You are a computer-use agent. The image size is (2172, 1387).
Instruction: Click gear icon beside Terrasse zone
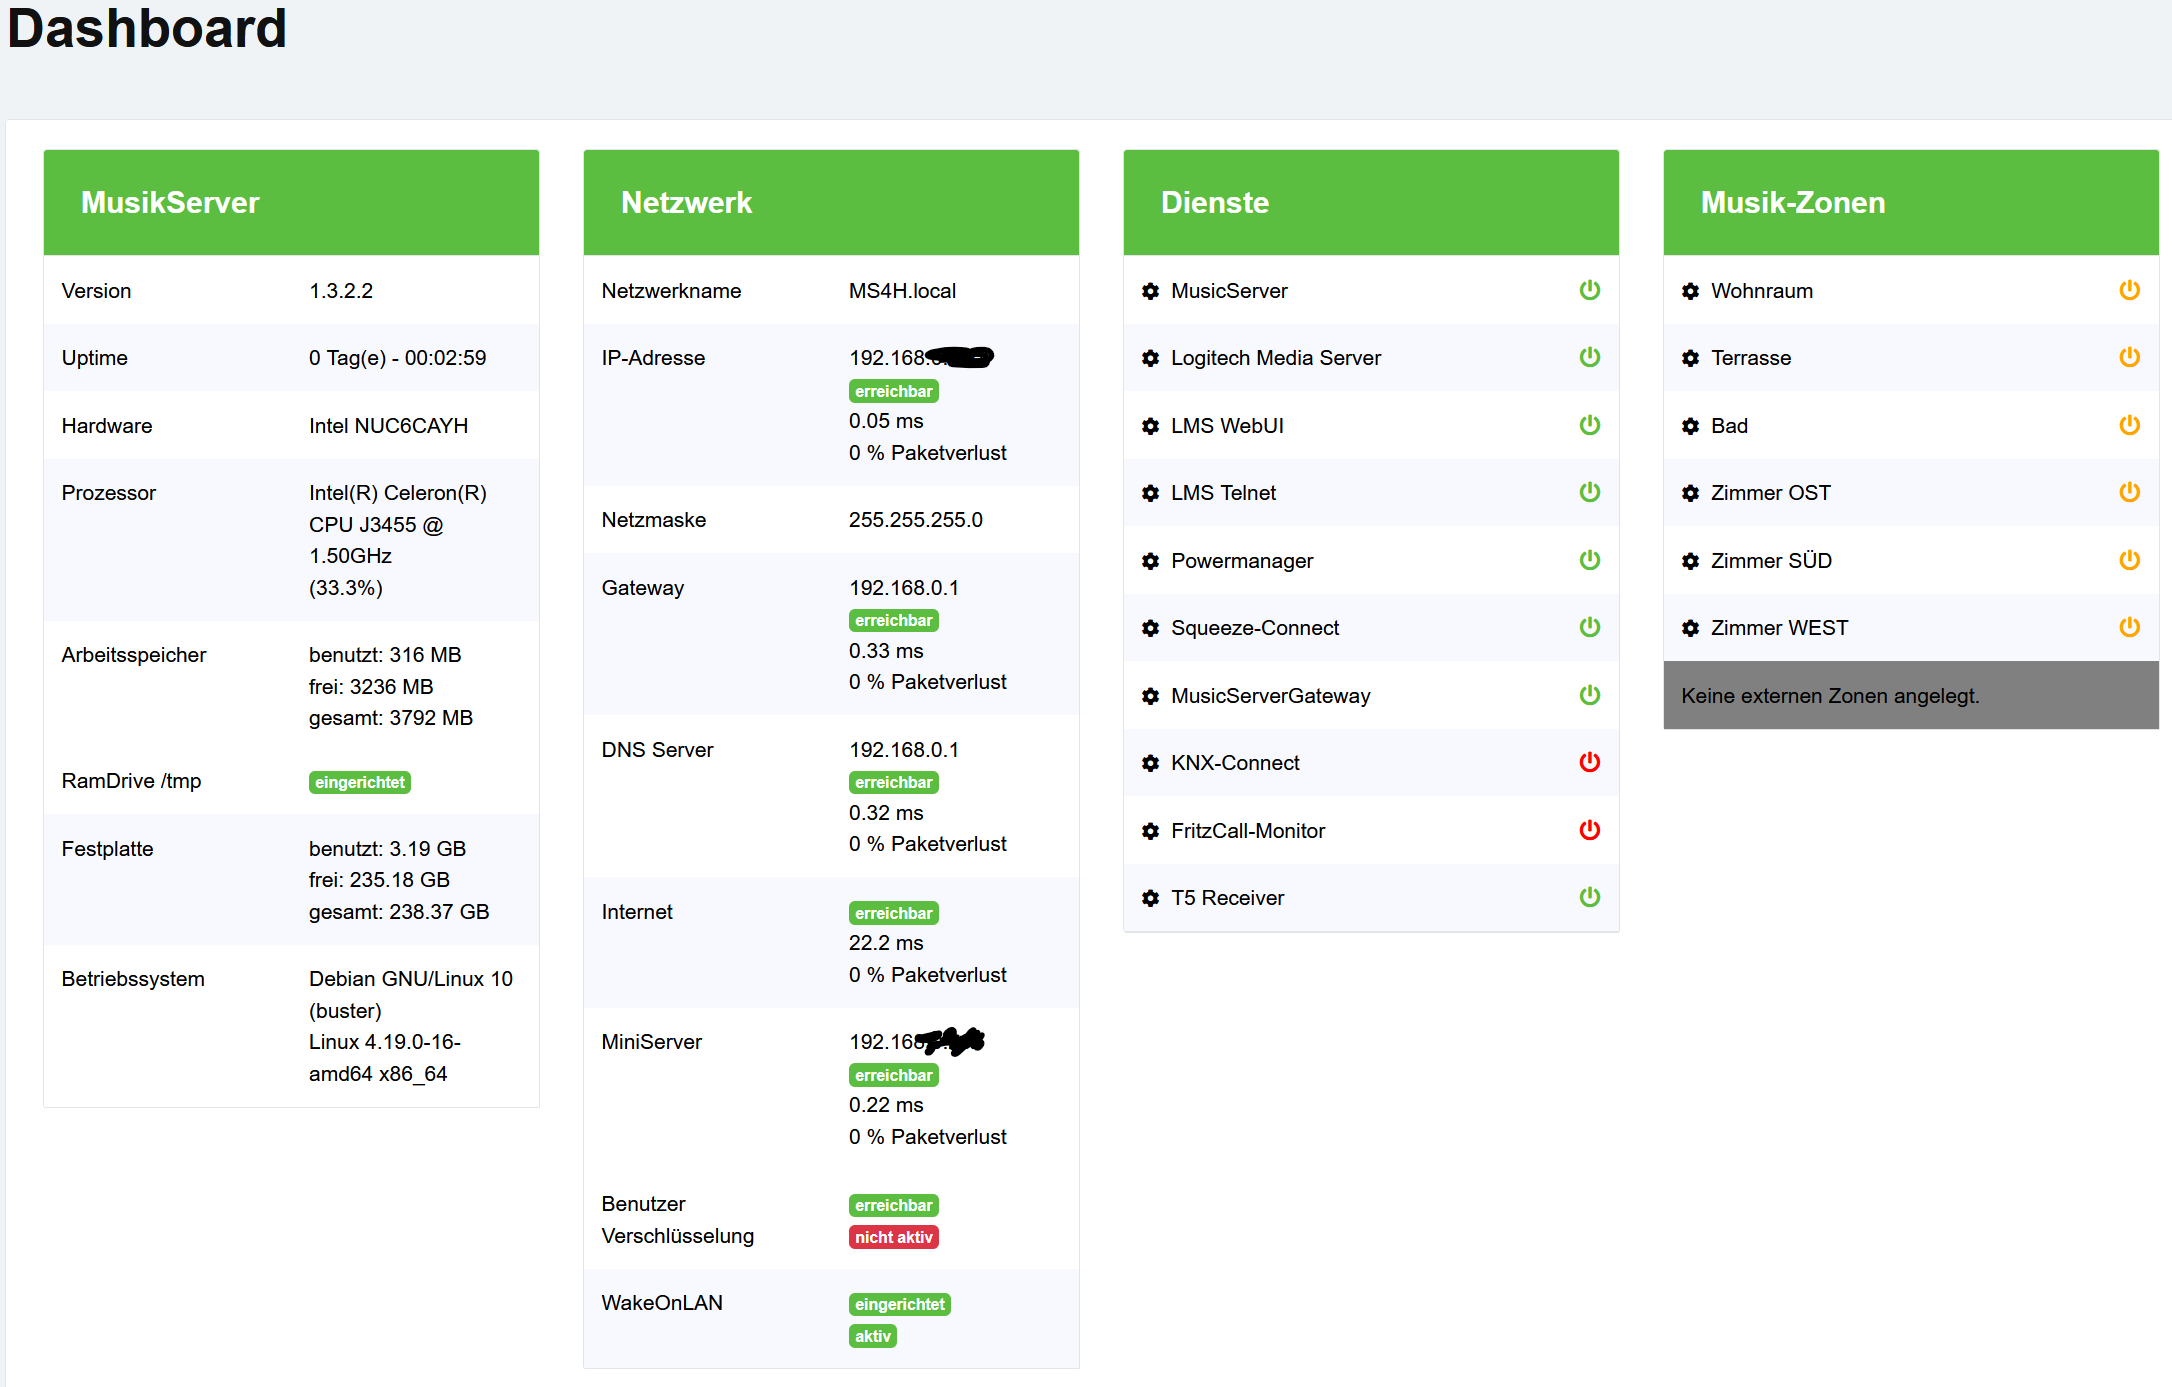[x=1690, y=358]
